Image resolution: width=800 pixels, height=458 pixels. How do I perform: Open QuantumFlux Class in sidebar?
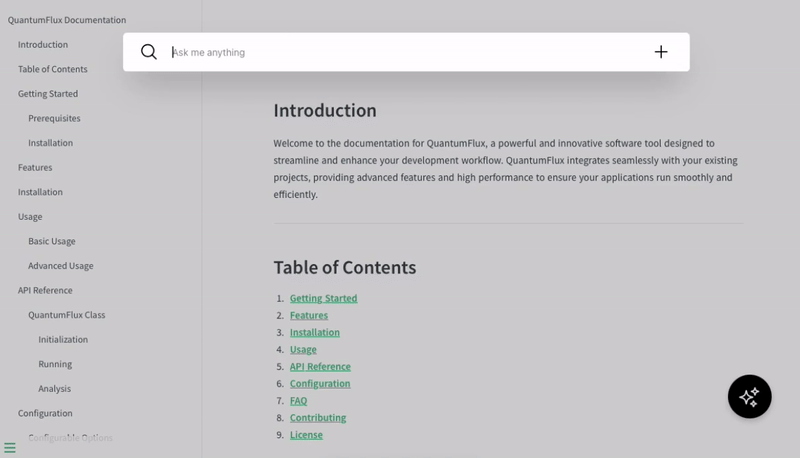tap(66, 315)
